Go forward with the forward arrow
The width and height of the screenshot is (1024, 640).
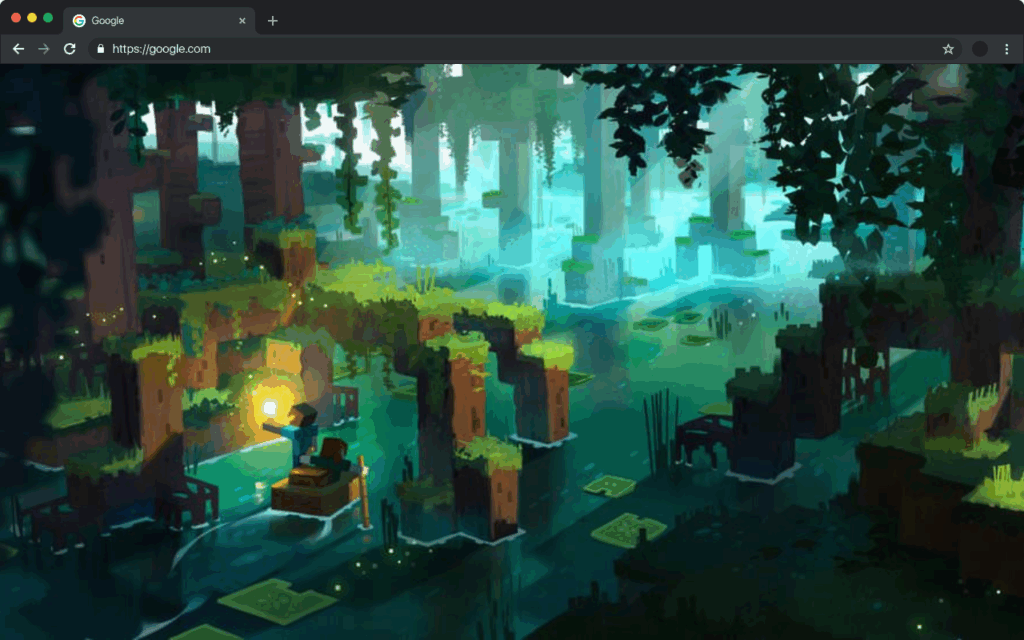tap(44, 48)
